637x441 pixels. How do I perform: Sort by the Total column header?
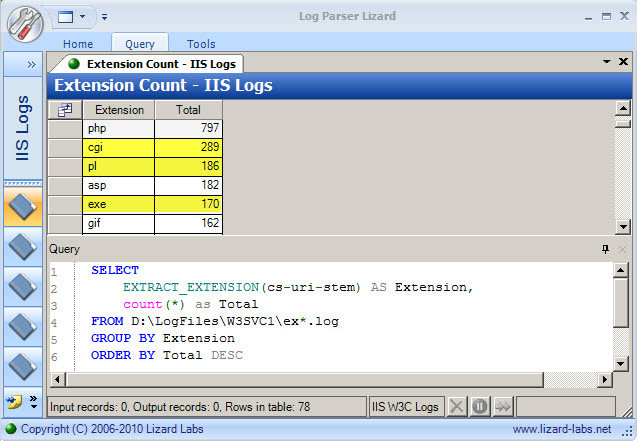click(x=188, y=110)
